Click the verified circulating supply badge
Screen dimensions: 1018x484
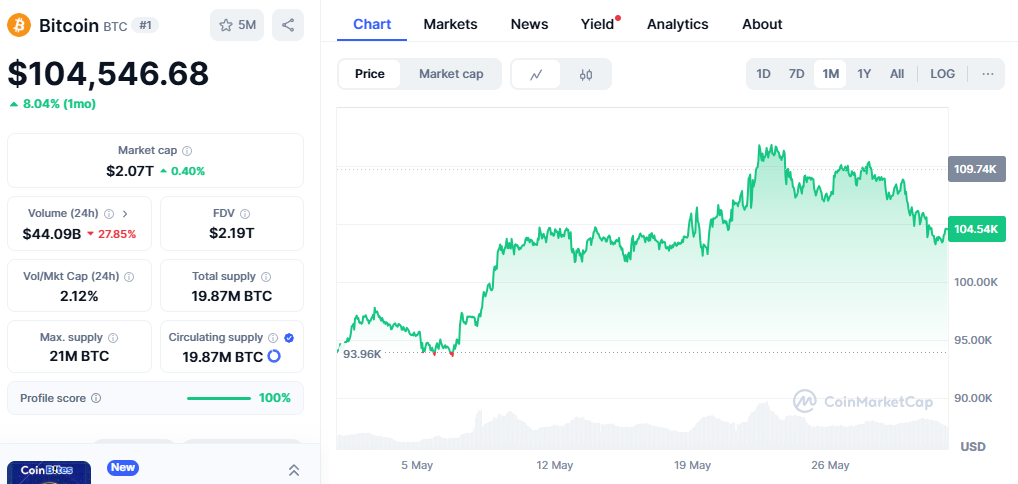tap(289, 338)
